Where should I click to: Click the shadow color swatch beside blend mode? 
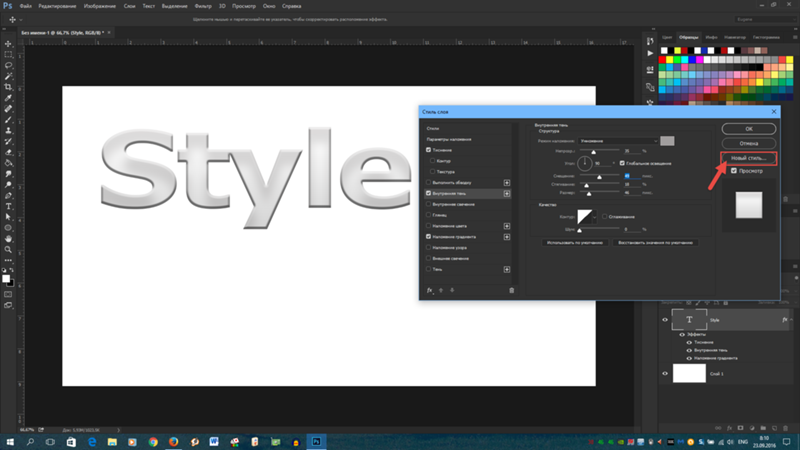pyautogui.click(x=667, y=141)
